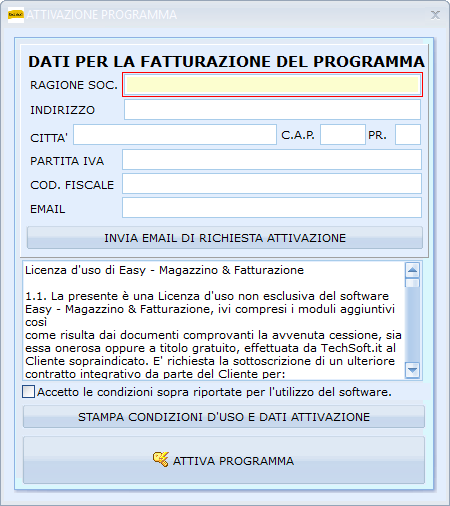This screenshot has height=506, width=450.
Task: Click the 'C.A.P.' label
Action: click(x=298, y=135)
